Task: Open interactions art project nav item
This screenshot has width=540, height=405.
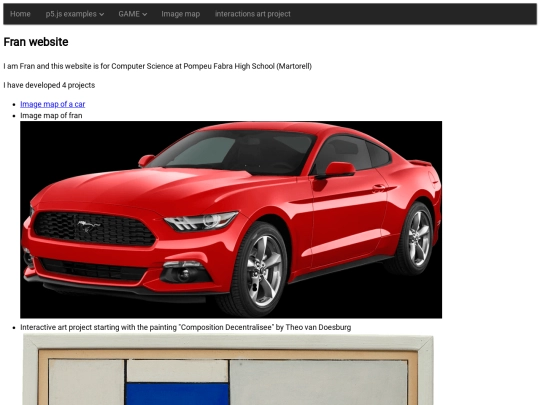Action: 253,14
